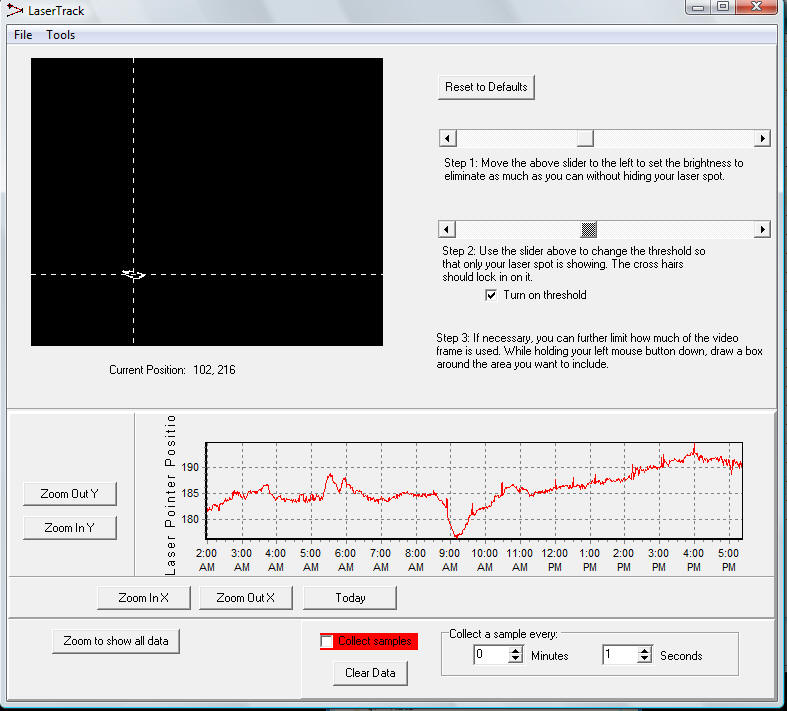Click the brightness slider thumb
787x711 pixels.
585,138
